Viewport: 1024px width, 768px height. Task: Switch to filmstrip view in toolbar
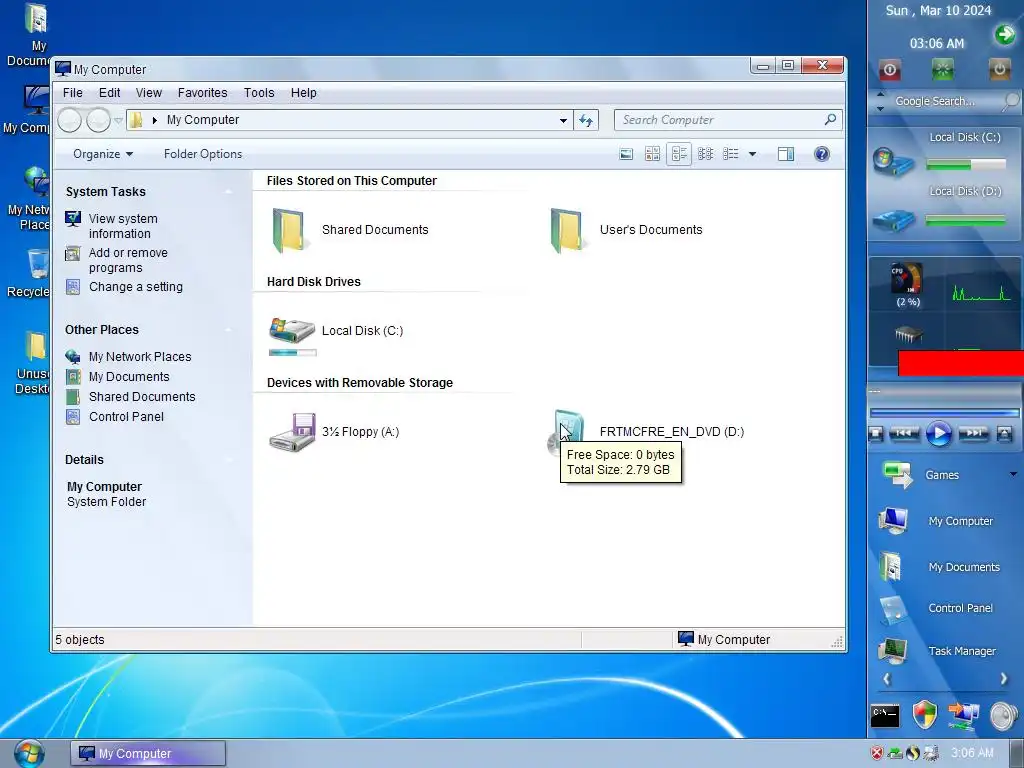point(626,154)
